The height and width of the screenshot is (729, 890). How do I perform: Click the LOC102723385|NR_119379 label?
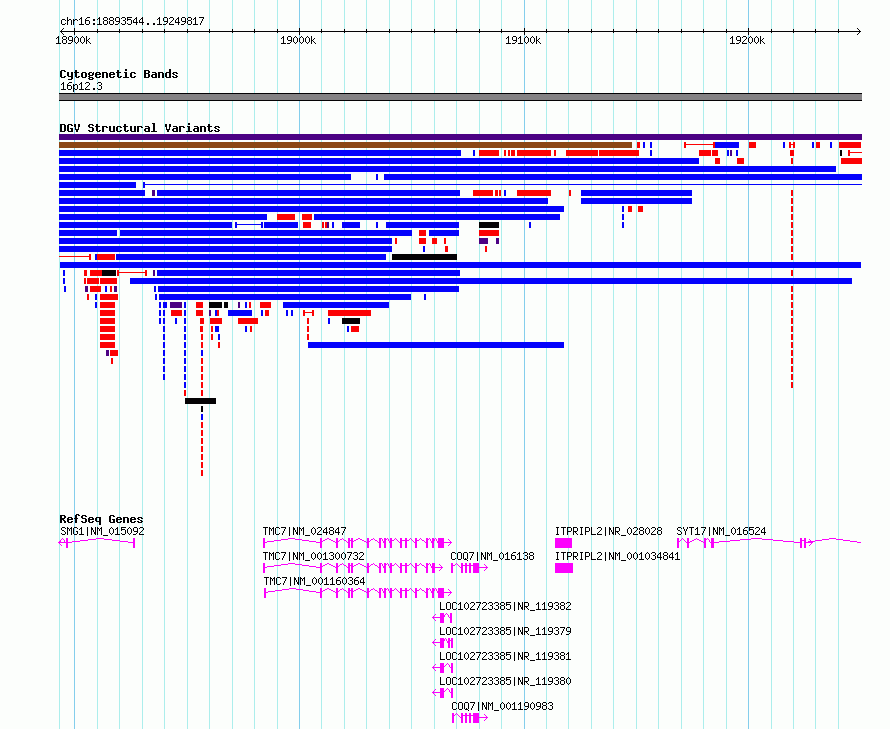[x=505, y=631]
